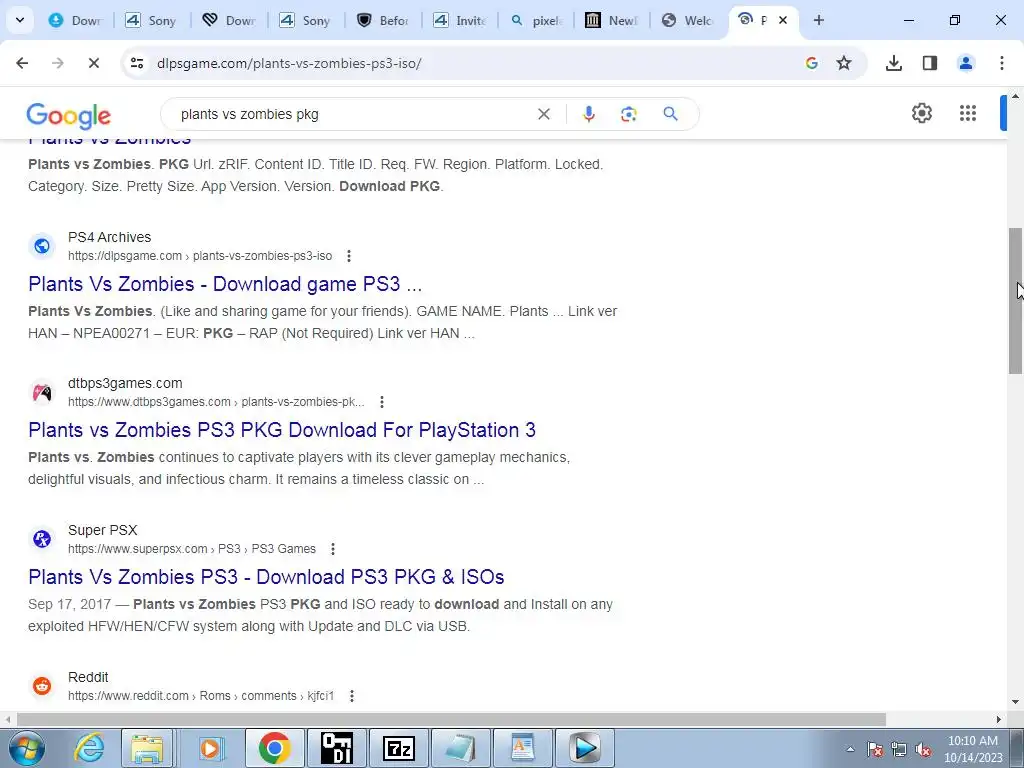The width and height of the screenshot is (1024, 768).
Task: Click the dlpsgame.com plants-vs-zombies-ps3-iso URL
Action: (x=200, y=256)
